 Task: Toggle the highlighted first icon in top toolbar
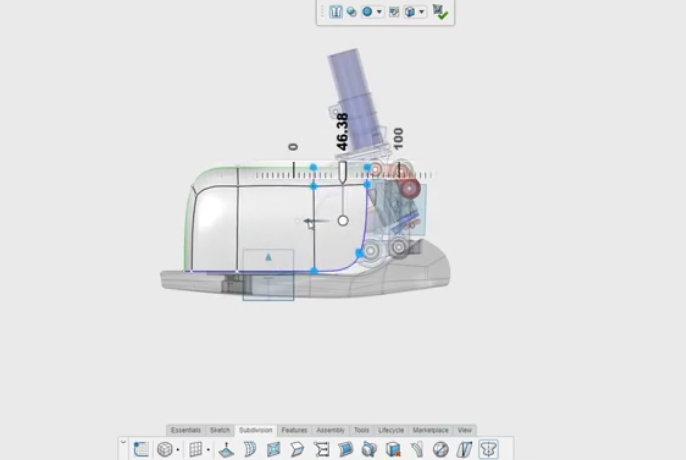pyautogui.click(x=336, y=11)
